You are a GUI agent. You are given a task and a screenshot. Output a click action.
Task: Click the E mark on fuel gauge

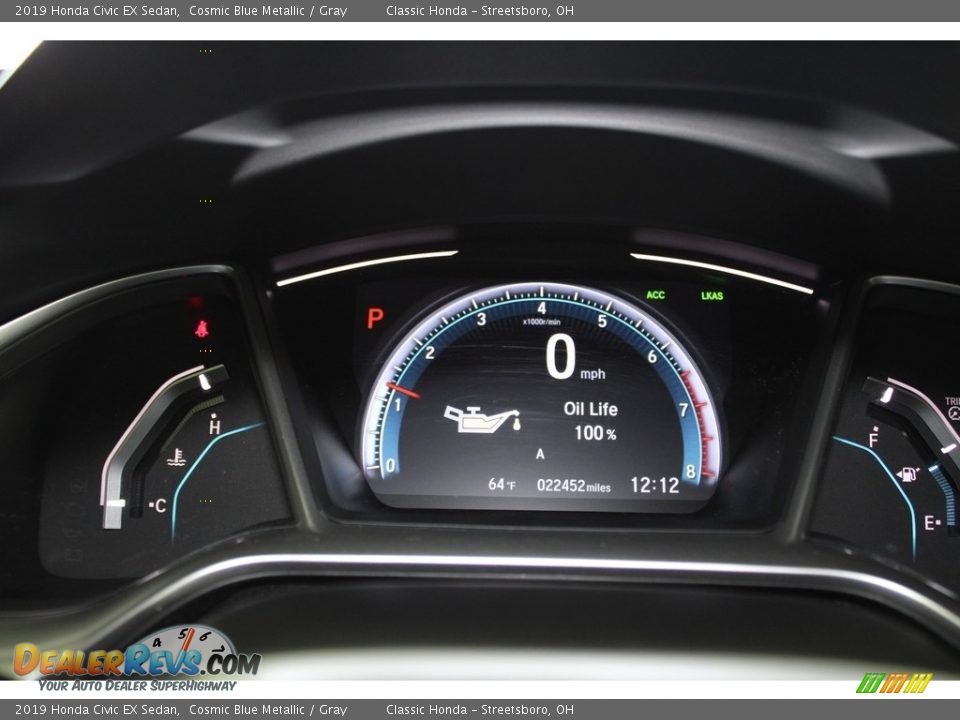click(929, 523)
